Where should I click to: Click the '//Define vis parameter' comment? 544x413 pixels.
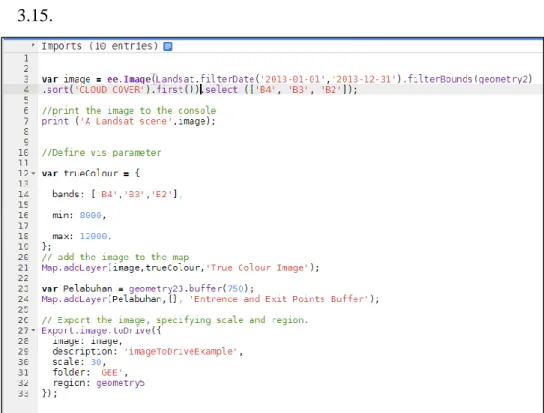[x=101, y=153]
